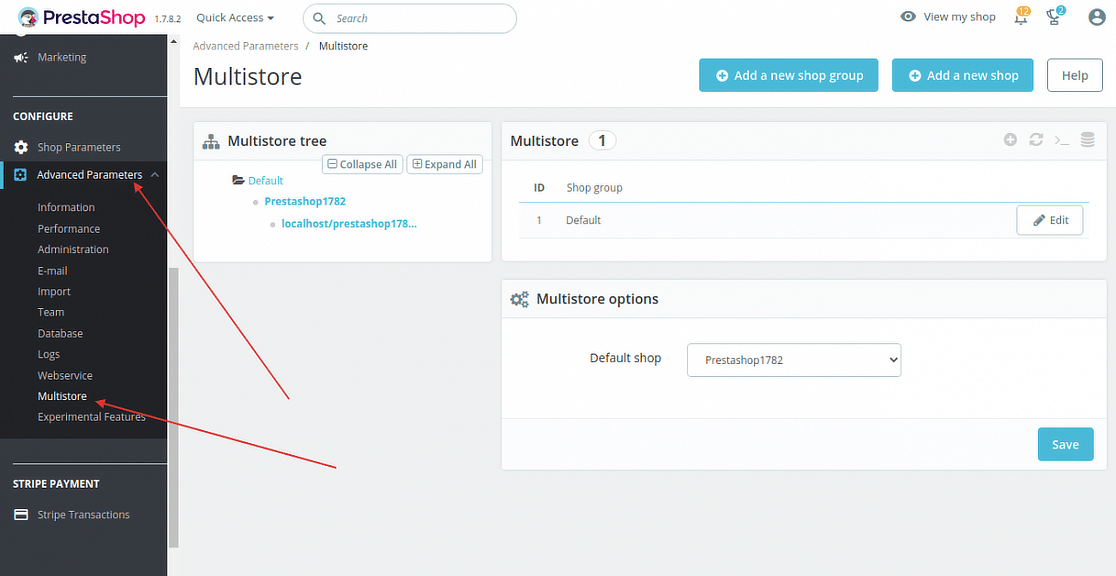
Task: Click the Multistore options gears icon
Action: tap(520, 299)
